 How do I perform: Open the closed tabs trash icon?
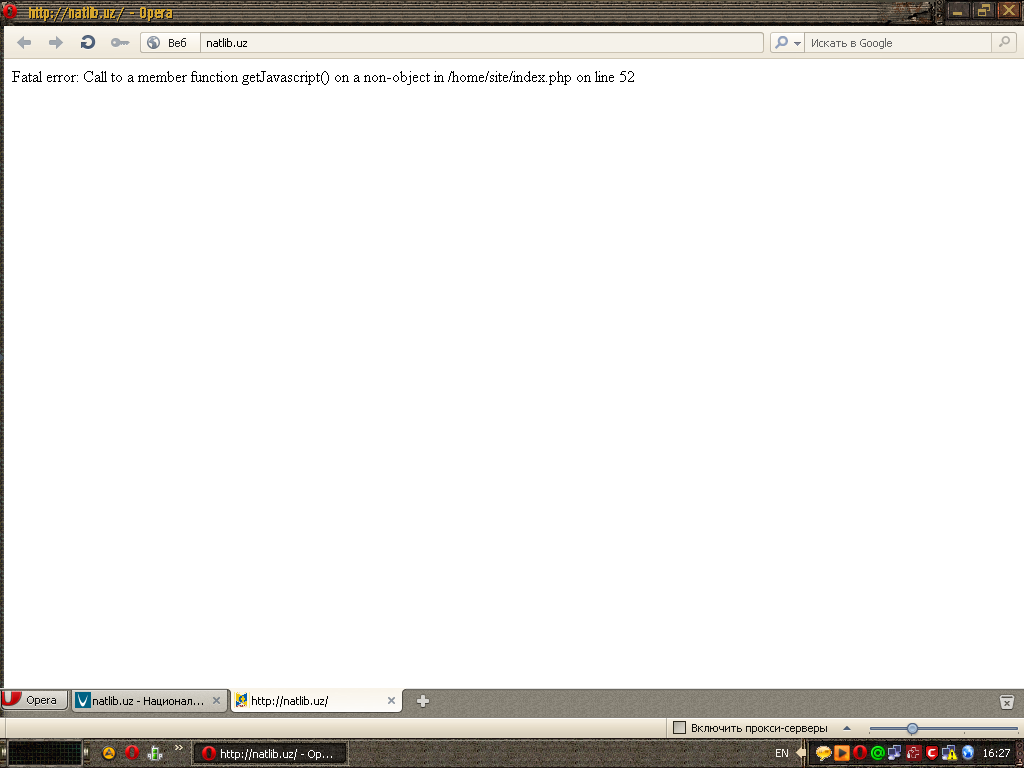click(1007, 702)
